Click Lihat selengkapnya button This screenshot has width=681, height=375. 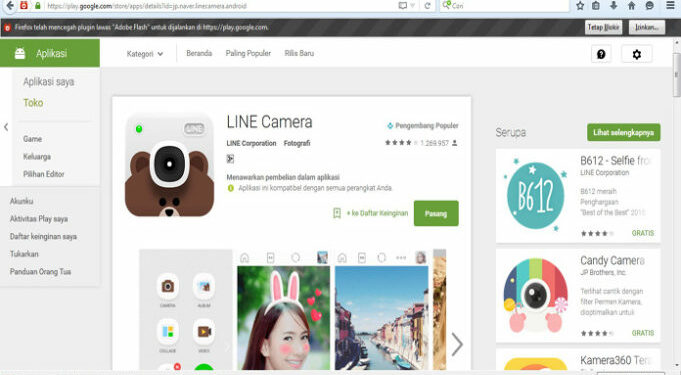pos(624,133)
